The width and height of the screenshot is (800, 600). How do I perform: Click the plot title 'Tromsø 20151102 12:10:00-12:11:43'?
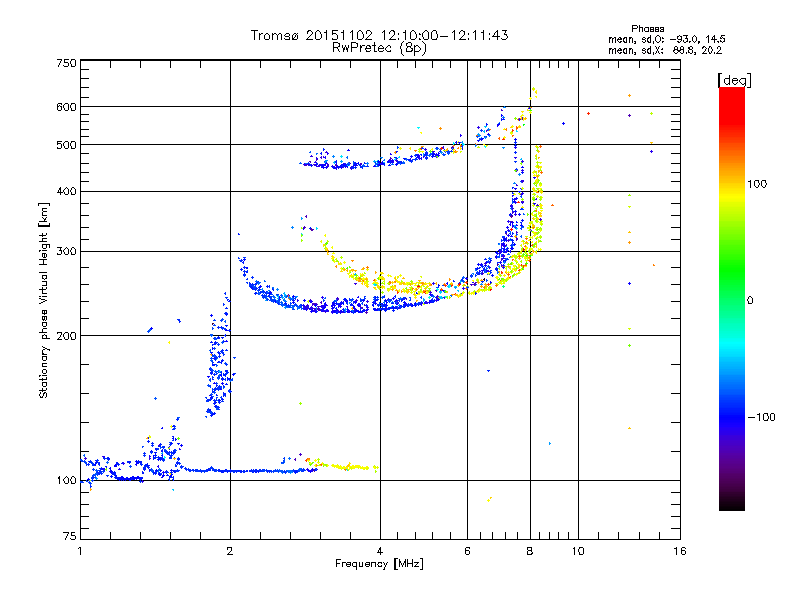point(379,35)
